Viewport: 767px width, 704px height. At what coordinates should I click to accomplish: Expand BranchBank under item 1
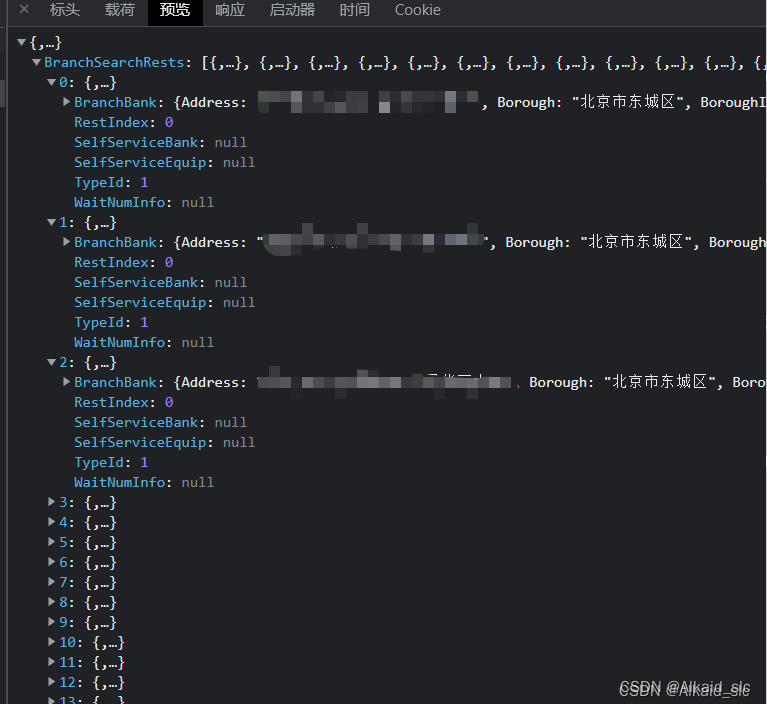pyautogui.click(x=67, y=242)
